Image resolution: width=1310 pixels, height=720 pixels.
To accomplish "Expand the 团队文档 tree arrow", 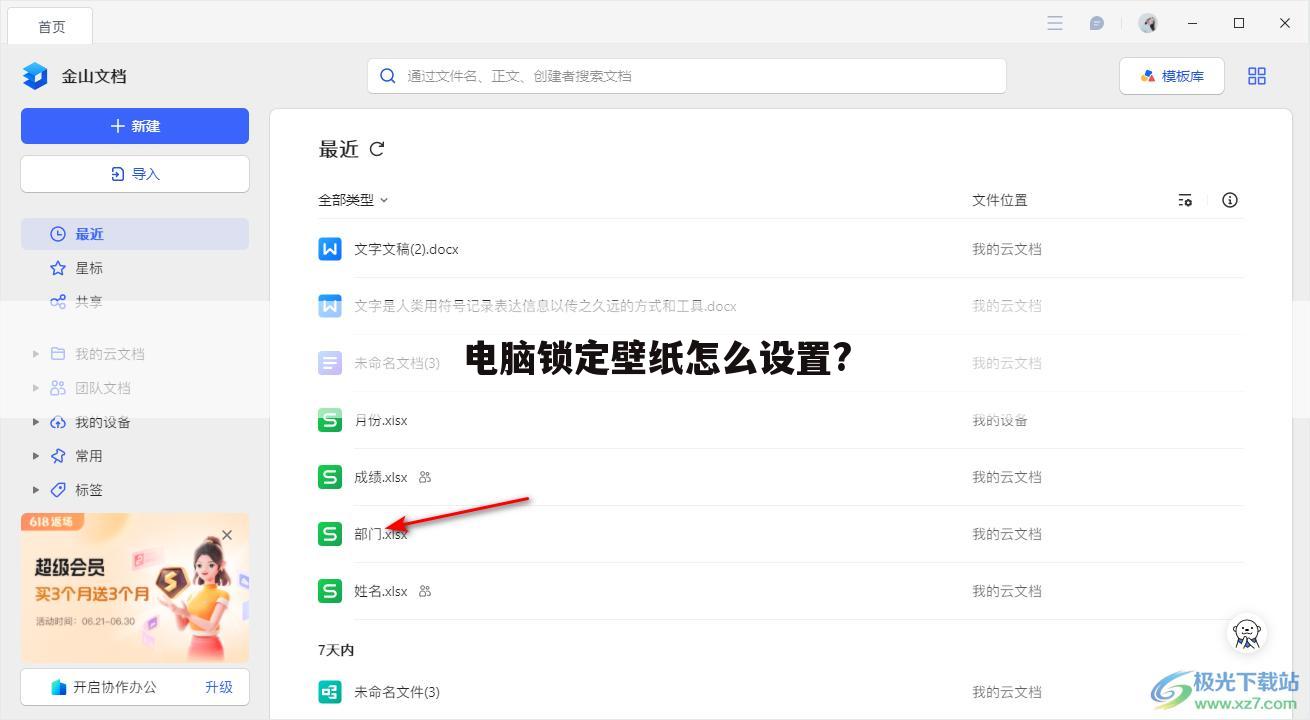I will (36, 388).
